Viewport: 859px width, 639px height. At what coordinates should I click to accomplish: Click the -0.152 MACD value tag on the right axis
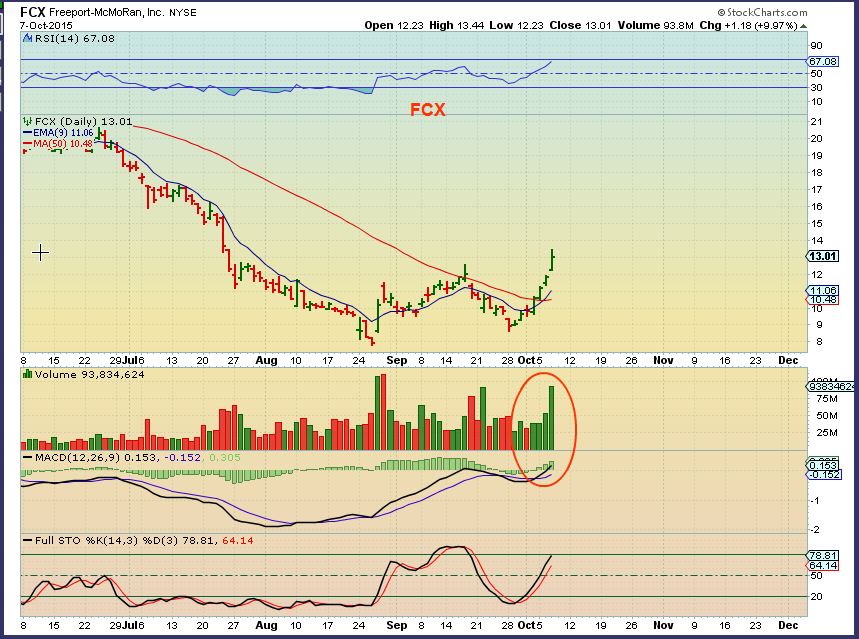coord(824,475)
